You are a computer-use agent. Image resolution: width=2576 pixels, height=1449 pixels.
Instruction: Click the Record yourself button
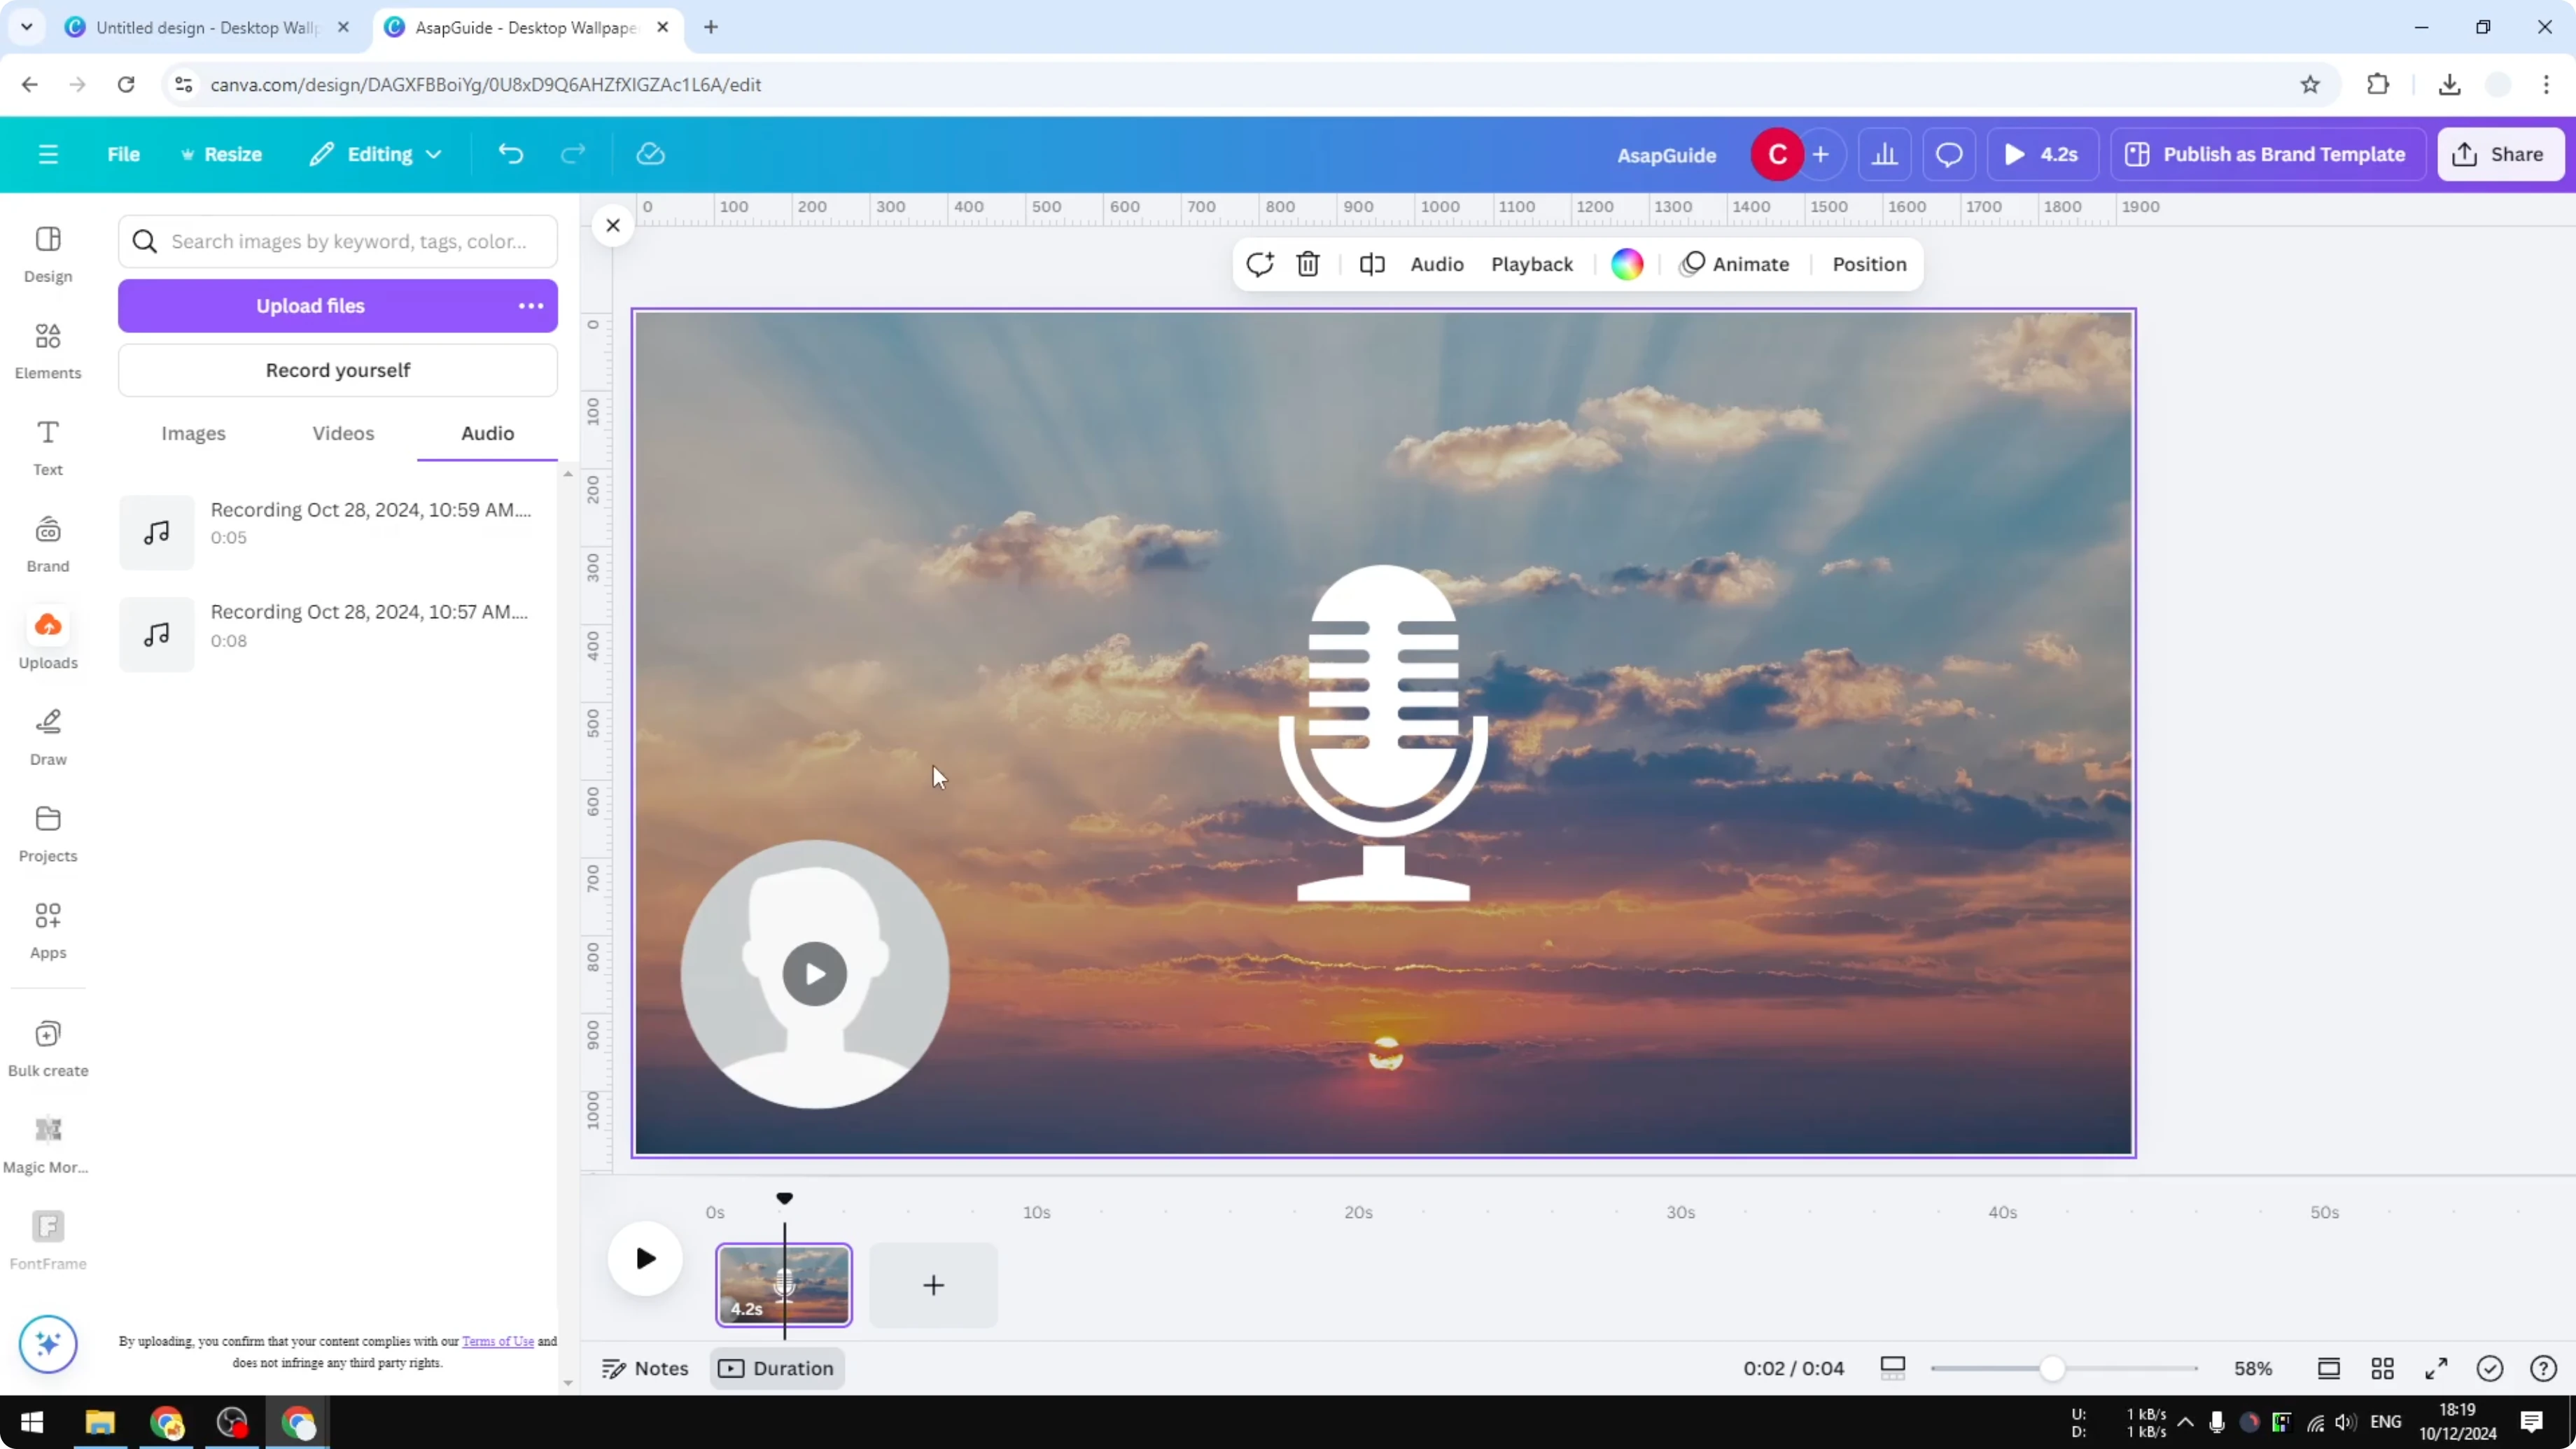coord(338,370)
